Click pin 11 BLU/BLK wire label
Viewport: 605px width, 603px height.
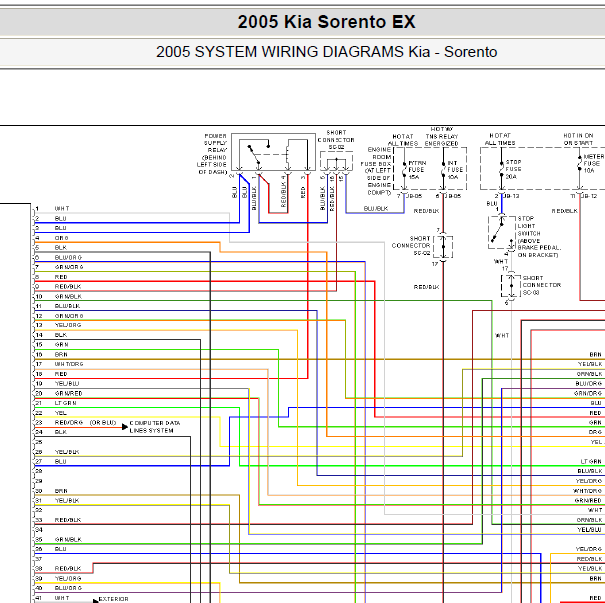68,306
